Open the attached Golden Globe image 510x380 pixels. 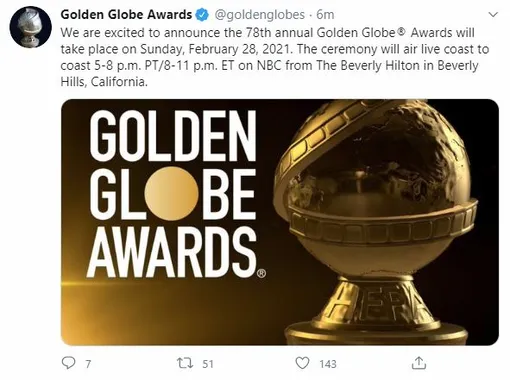[280, 222]
